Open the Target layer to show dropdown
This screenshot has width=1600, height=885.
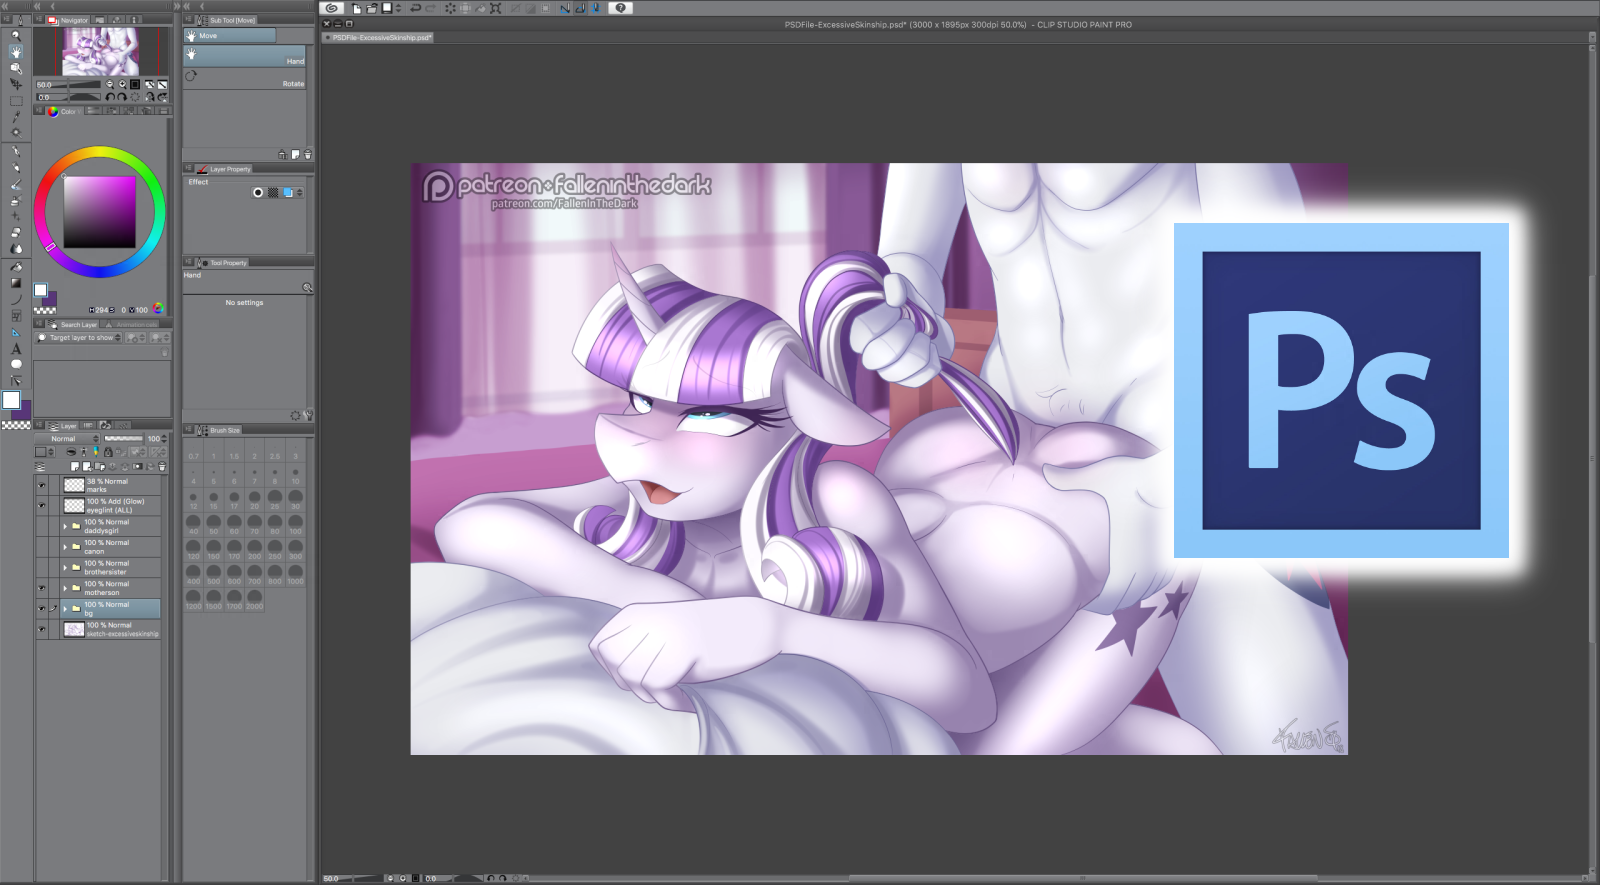79,338
